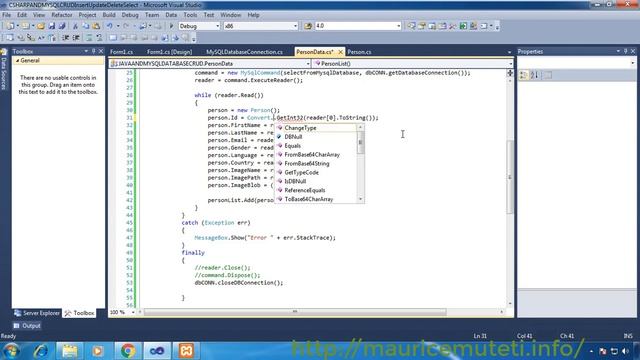This screenshot has height=360, width=640.
Task: Click the Save All toolbar icon
Action: point(62,26)
